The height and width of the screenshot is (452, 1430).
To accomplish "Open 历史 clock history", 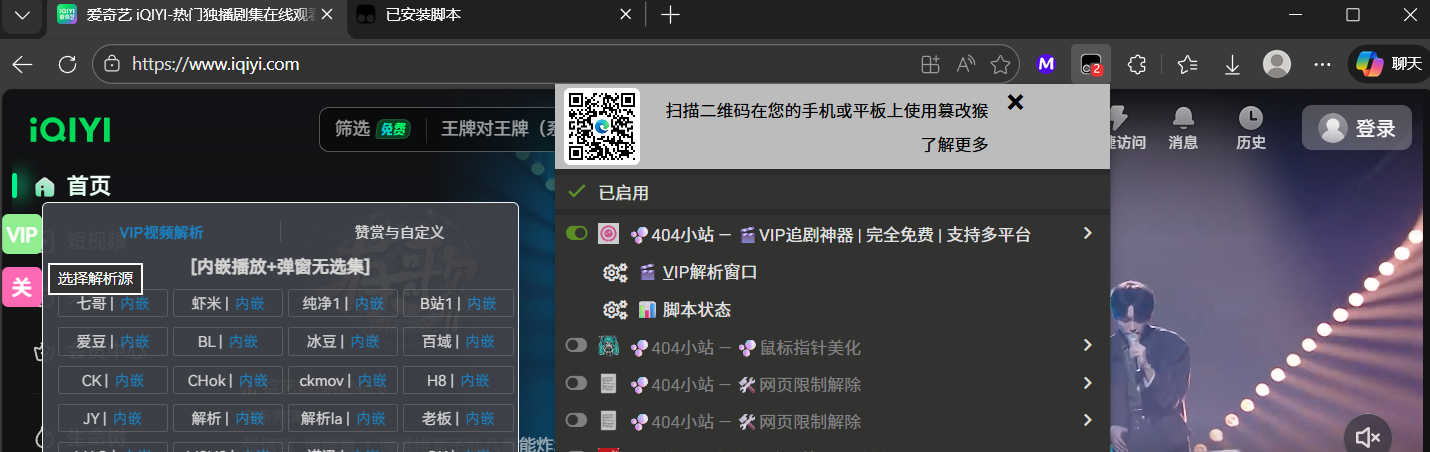I will [1251, 128].
